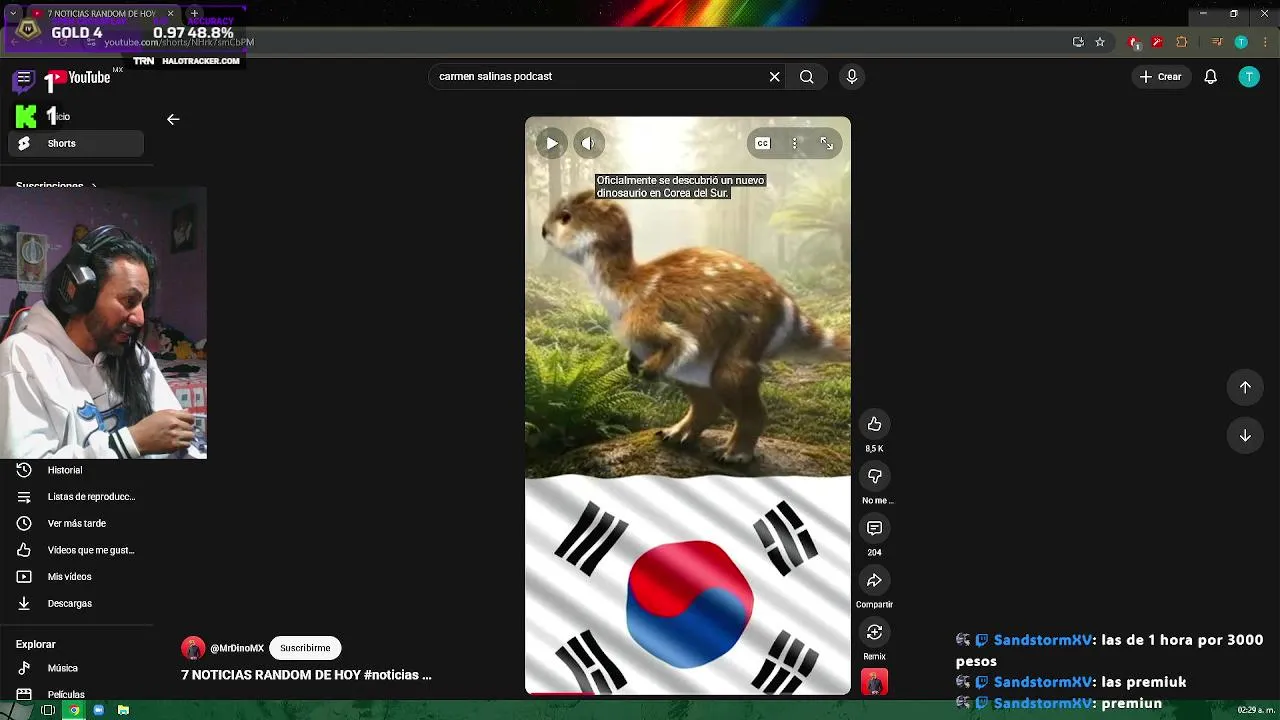The image size is (1280, 720).
Task: Click the YouTube logo
Action: 77,77
